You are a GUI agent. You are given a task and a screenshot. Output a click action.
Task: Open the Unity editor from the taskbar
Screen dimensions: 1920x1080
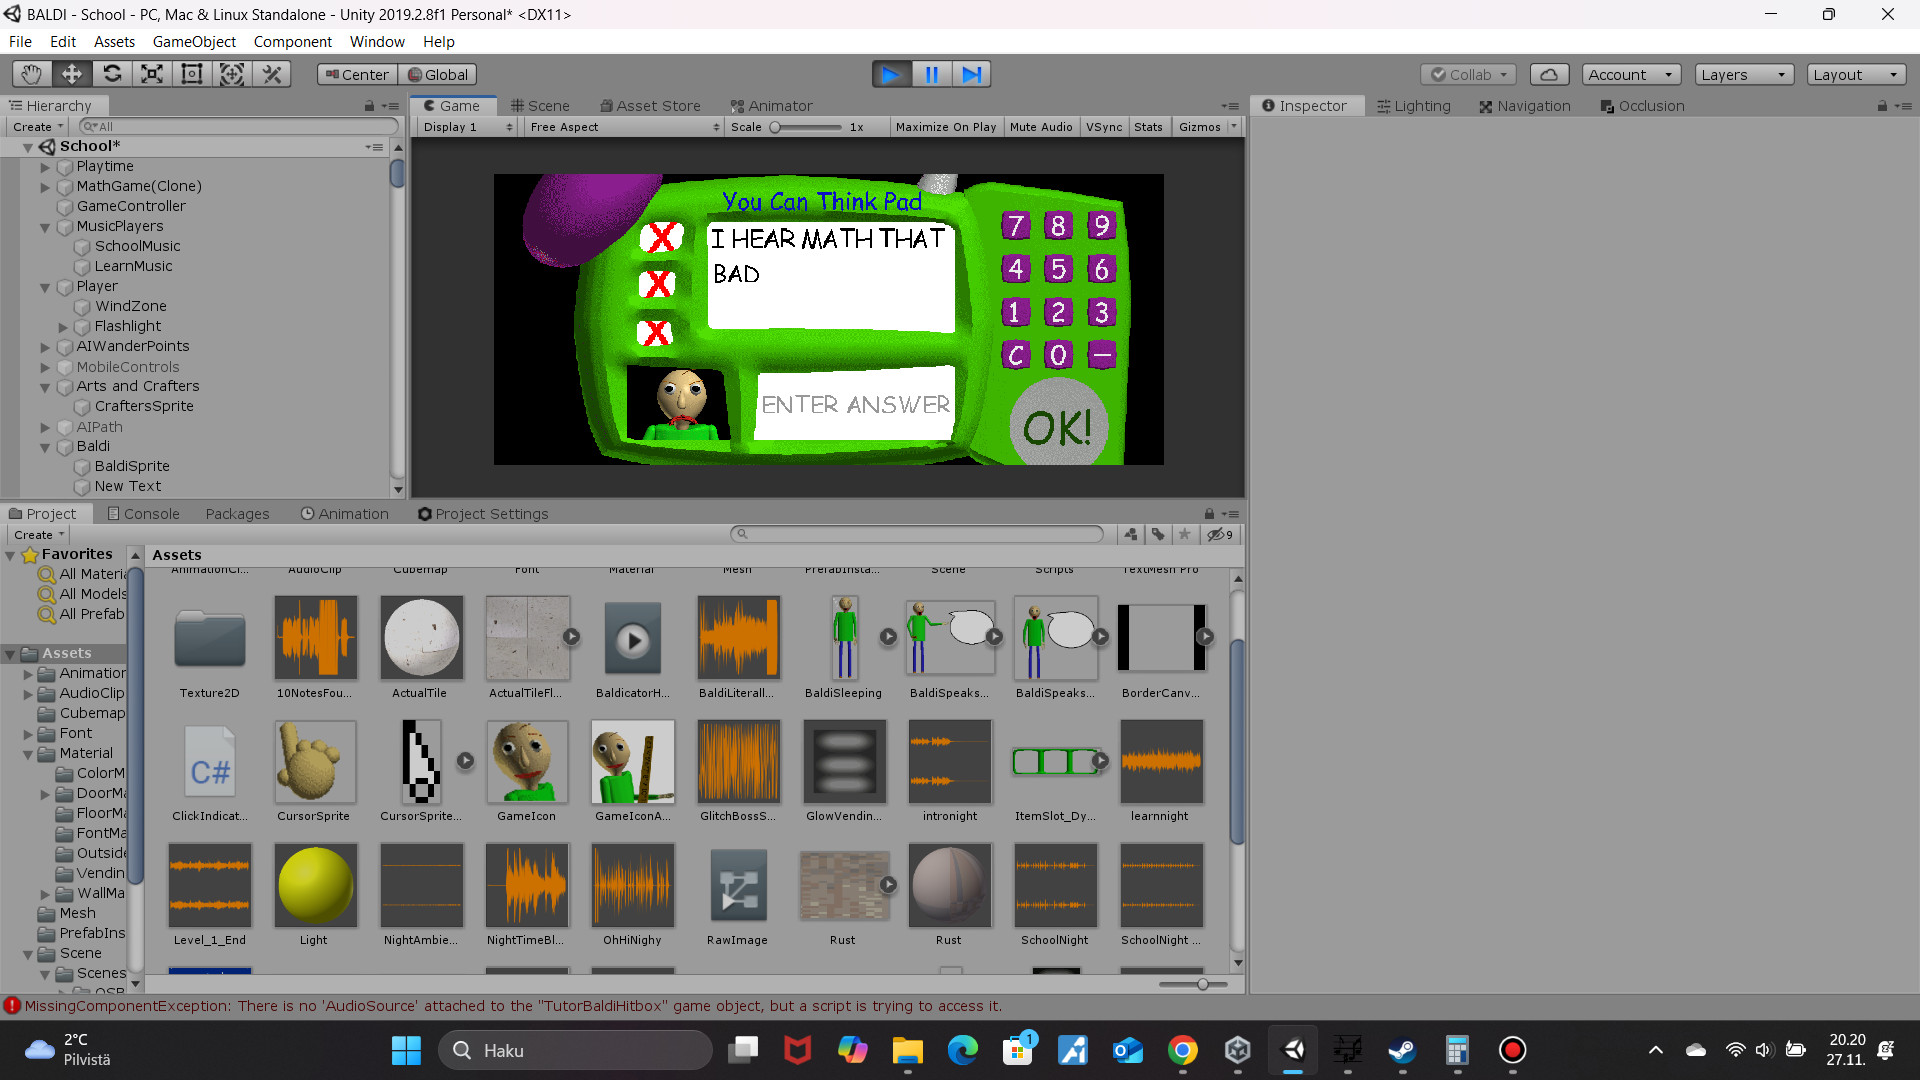tap(1293, 1050)
